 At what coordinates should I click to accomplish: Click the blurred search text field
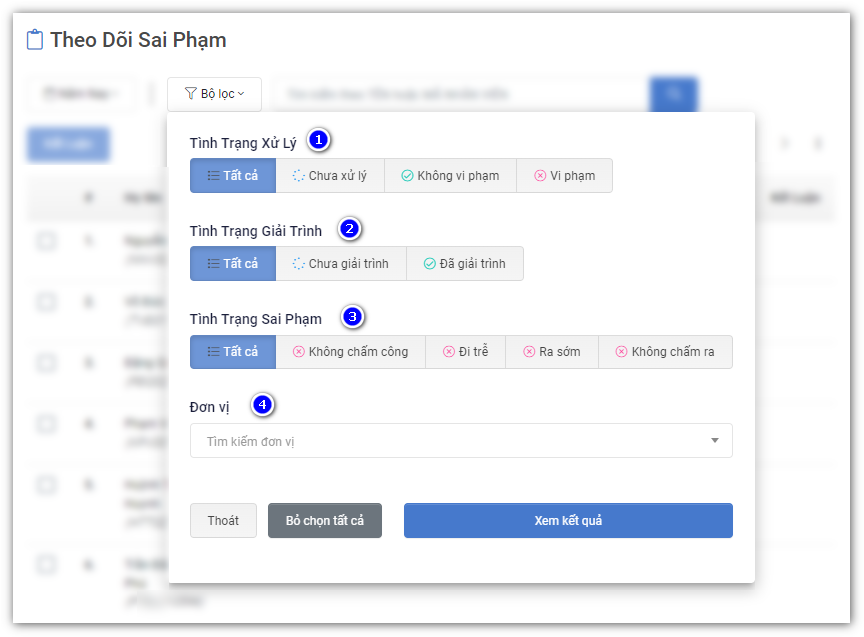[460, 94]
